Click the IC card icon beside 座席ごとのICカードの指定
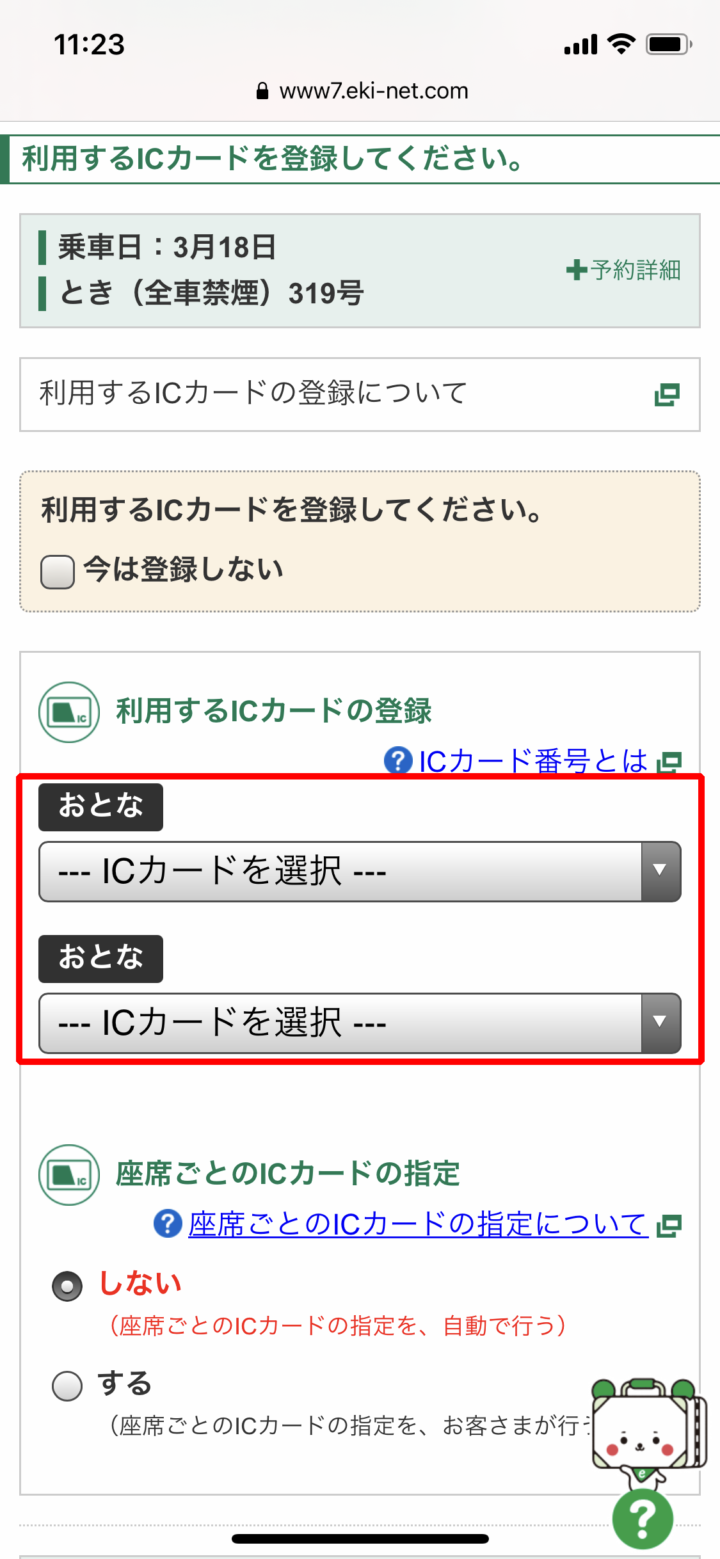720x1559 pixels. pos(69,1173)
